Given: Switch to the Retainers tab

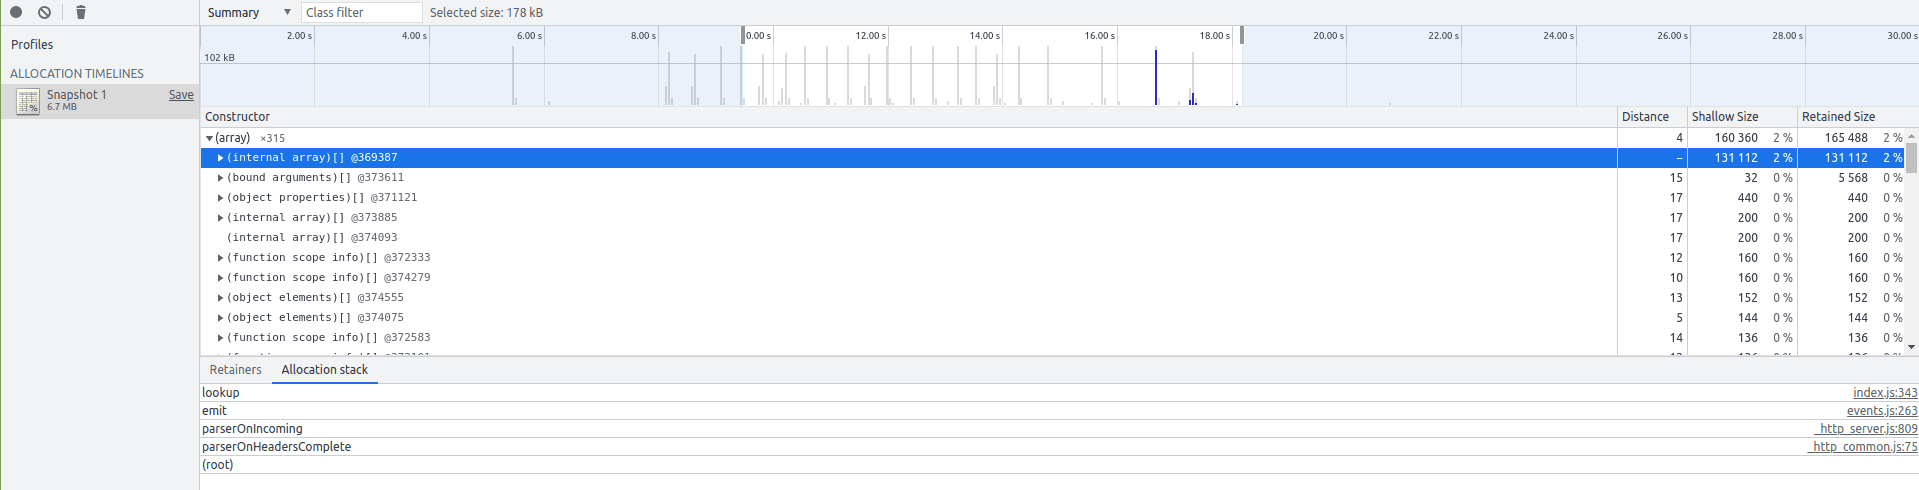Looking at the screenshot, I should point(235,370).
